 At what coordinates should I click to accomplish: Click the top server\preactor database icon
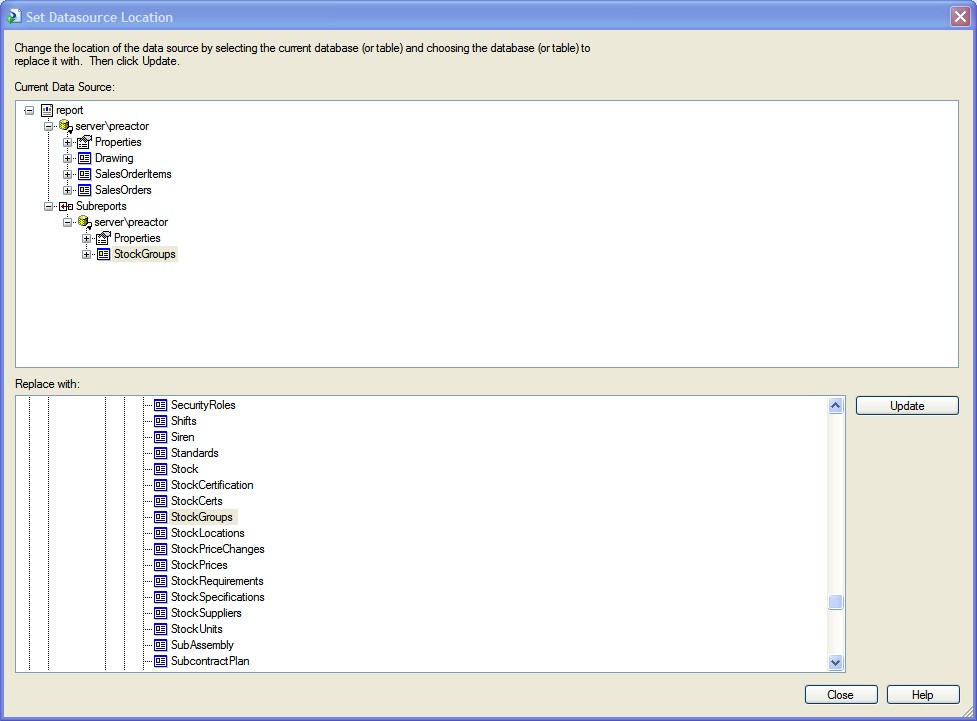click(66, 126)
